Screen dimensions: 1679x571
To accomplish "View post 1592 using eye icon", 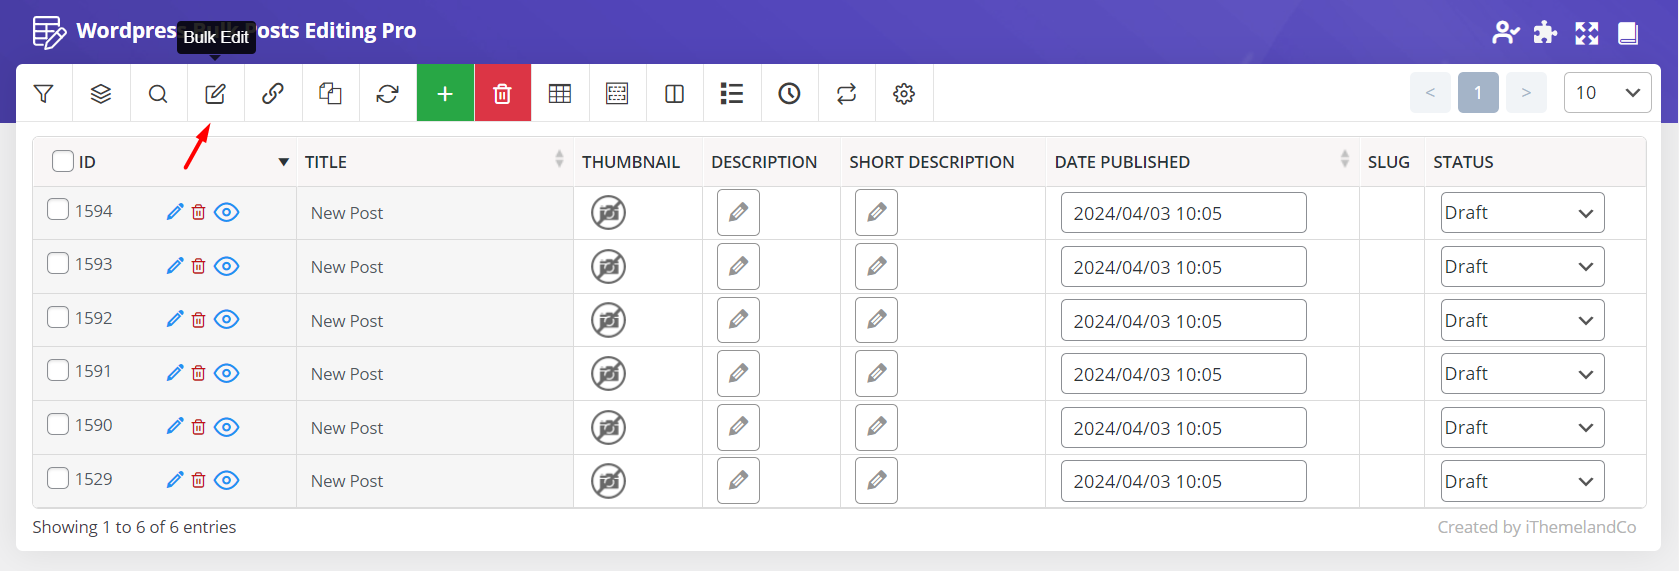I will [227, 319].
